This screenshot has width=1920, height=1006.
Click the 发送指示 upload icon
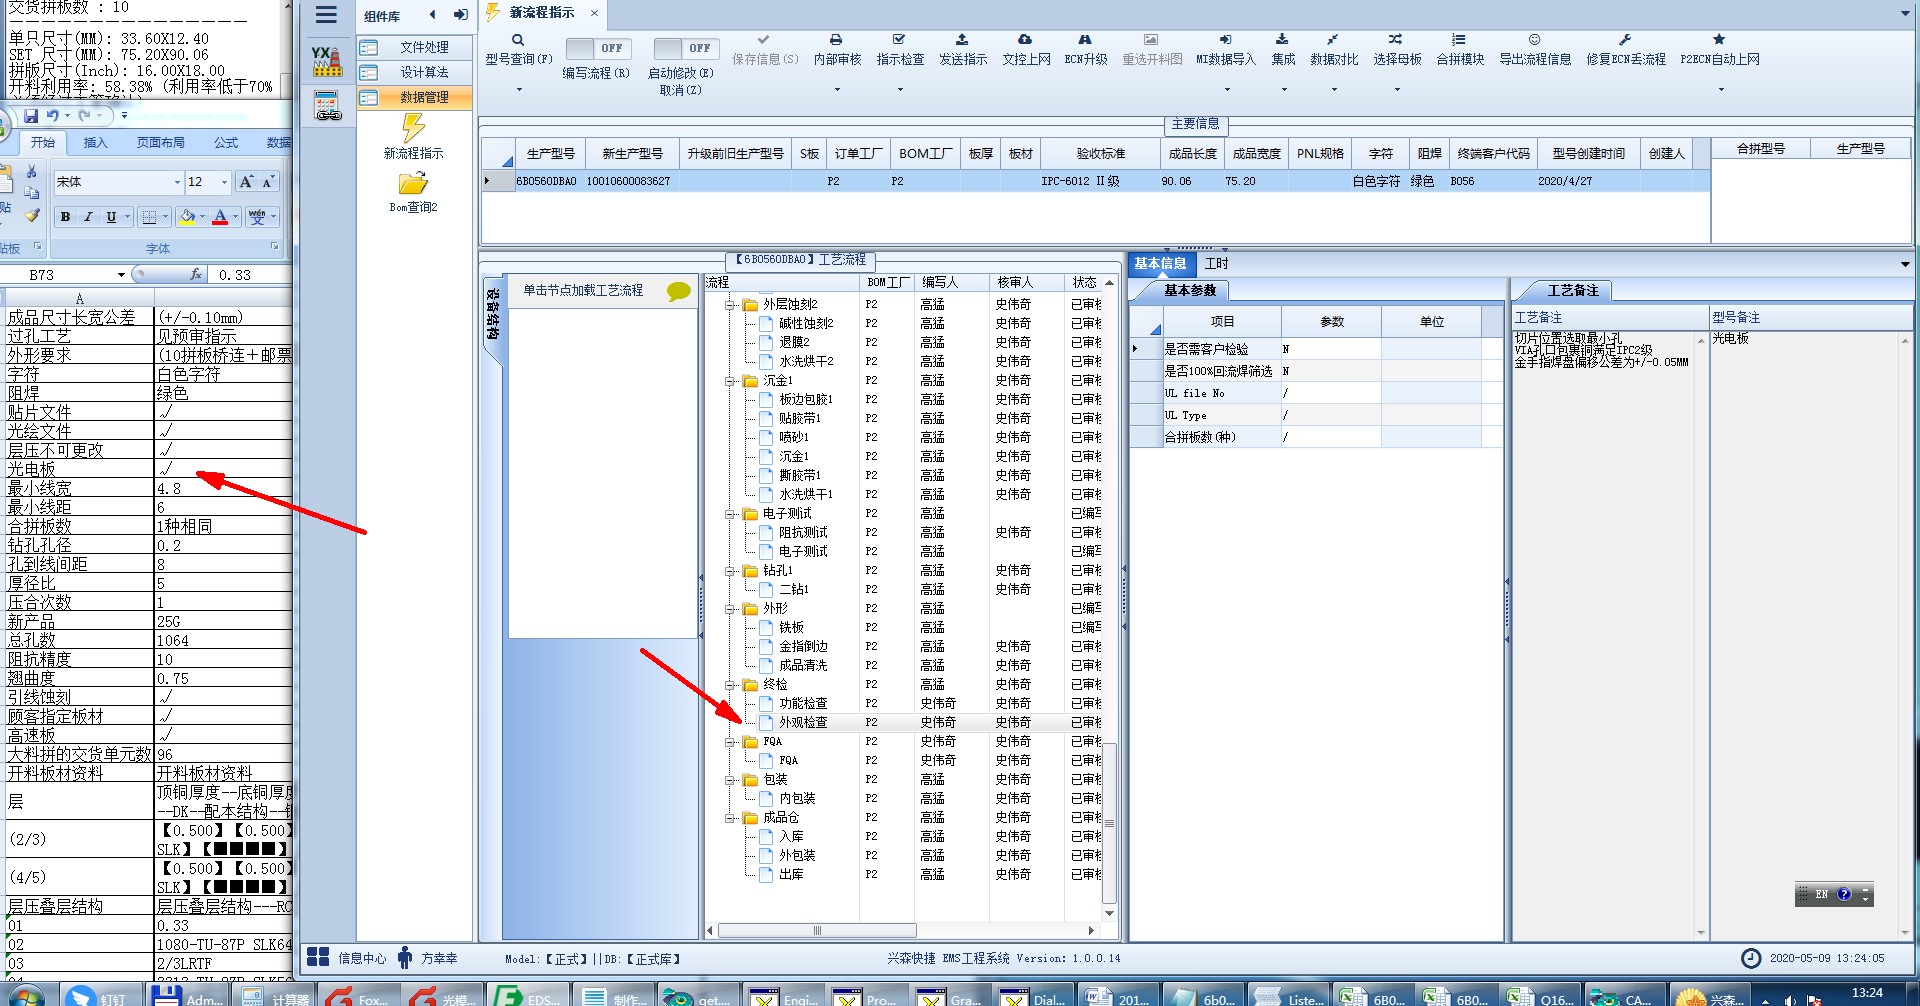(x=962, y=40)
